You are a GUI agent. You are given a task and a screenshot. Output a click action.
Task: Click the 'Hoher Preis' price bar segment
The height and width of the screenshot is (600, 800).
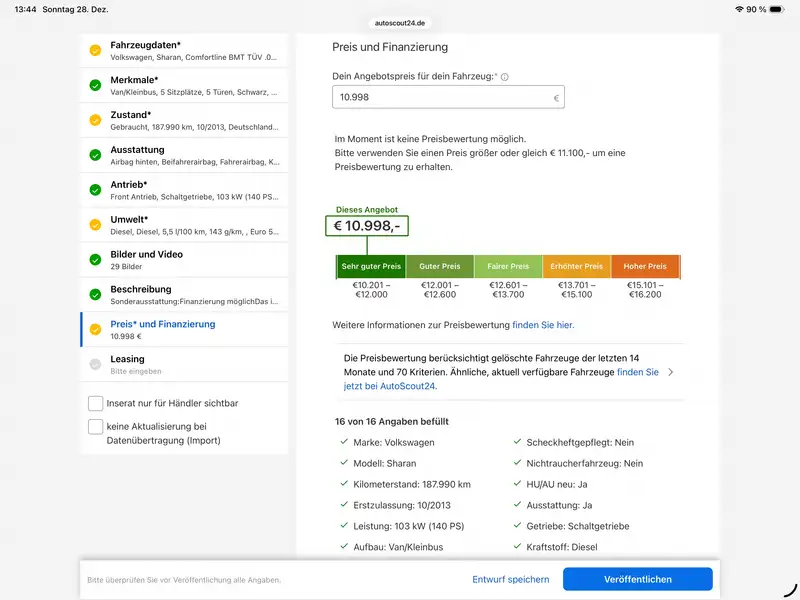(x=645, y=267)
